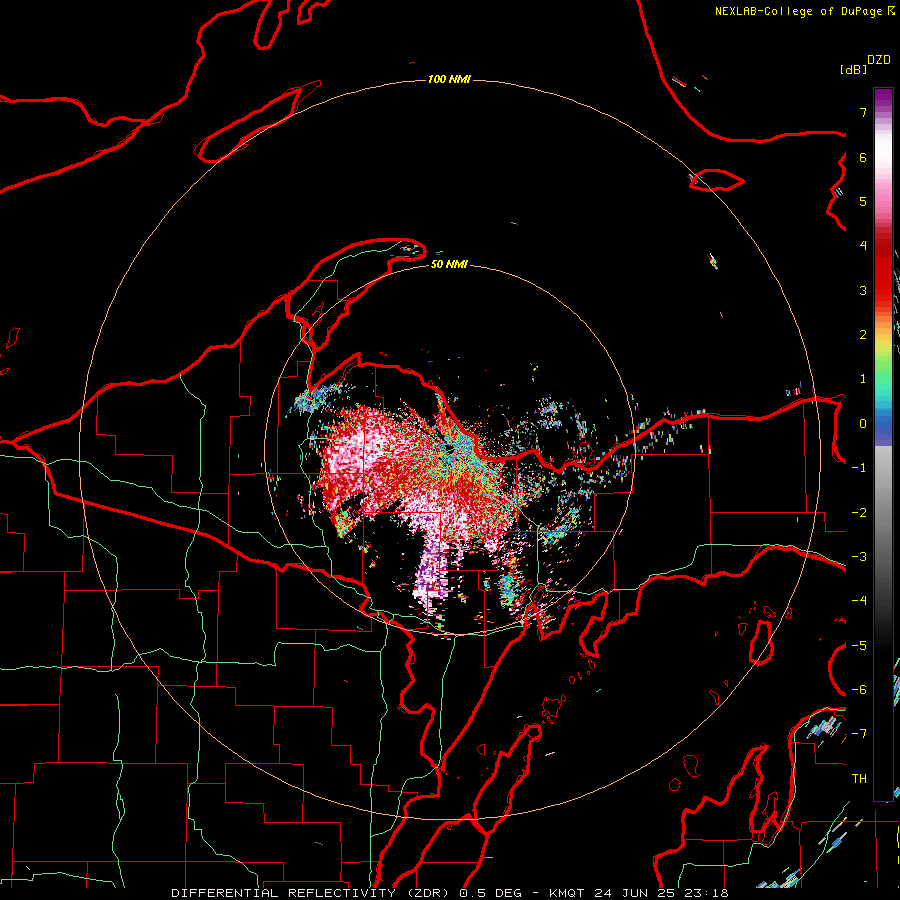Click the ZDR color scale bar

pyautogui.click(x=883, y=444)
